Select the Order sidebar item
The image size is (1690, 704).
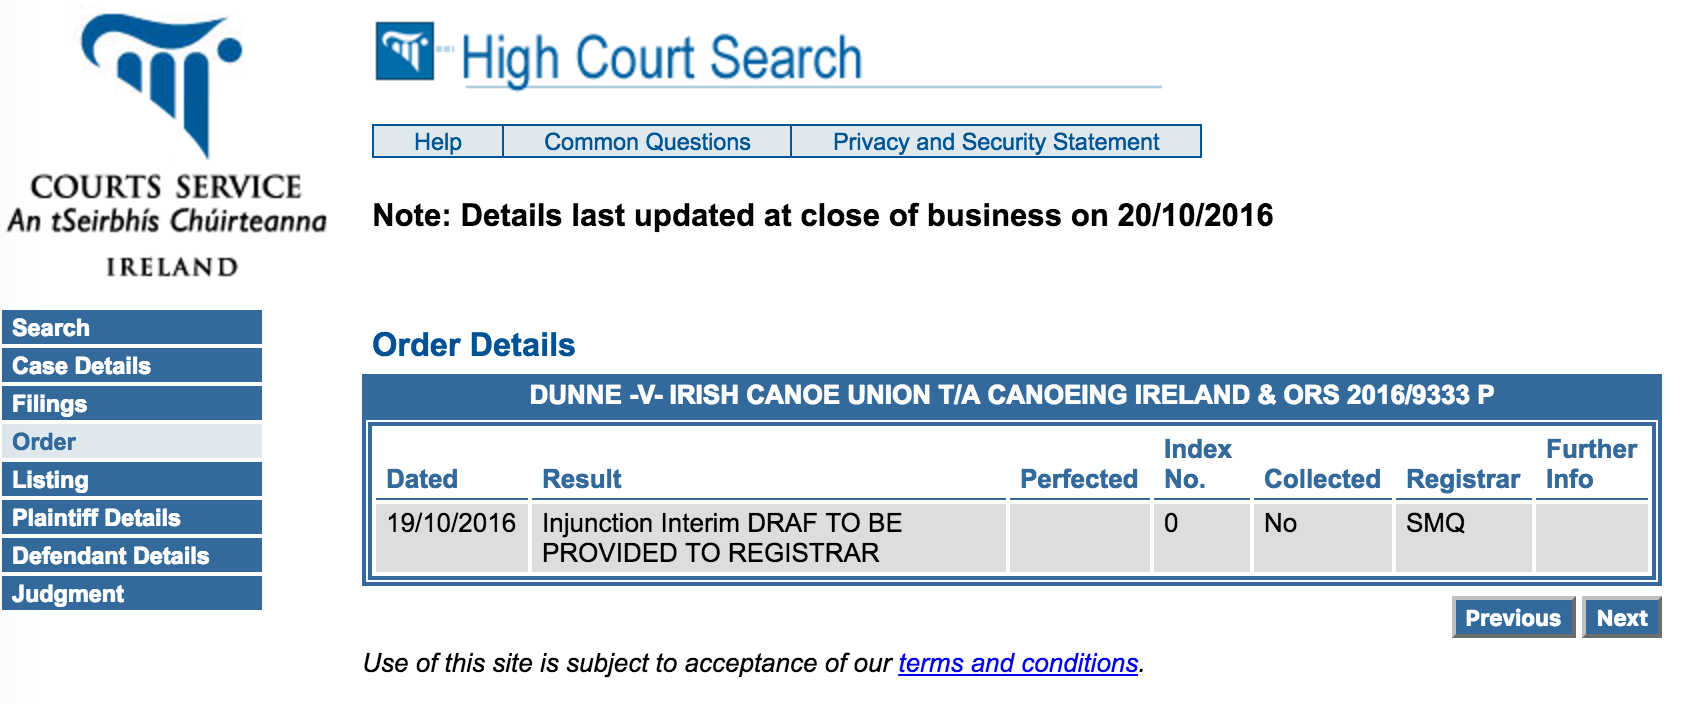tap(132, 442)
